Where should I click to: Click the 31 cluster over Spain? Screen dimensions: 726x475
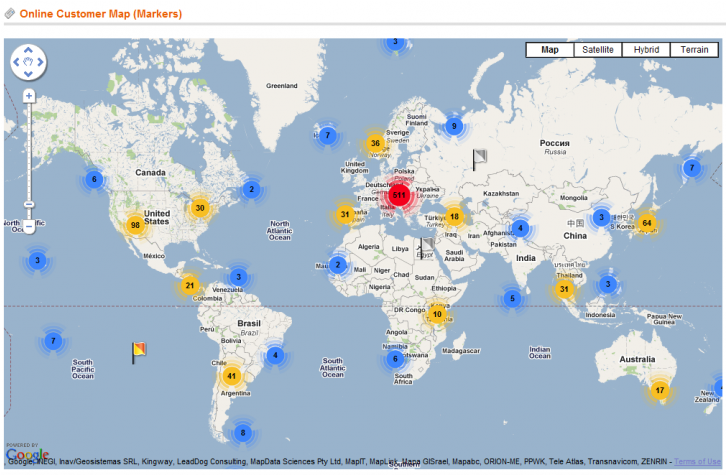coord(345,214)
